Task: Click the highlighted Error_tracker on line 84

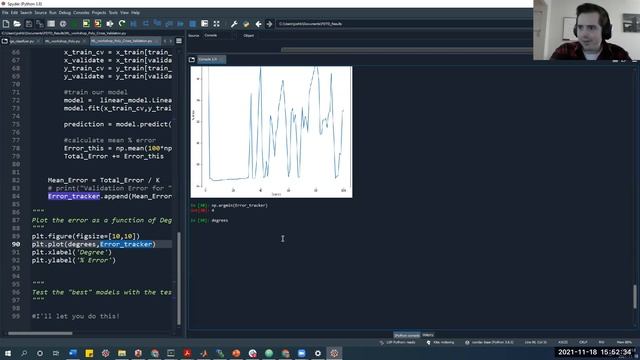Action: pyautogui.click(x=74, y=196)
